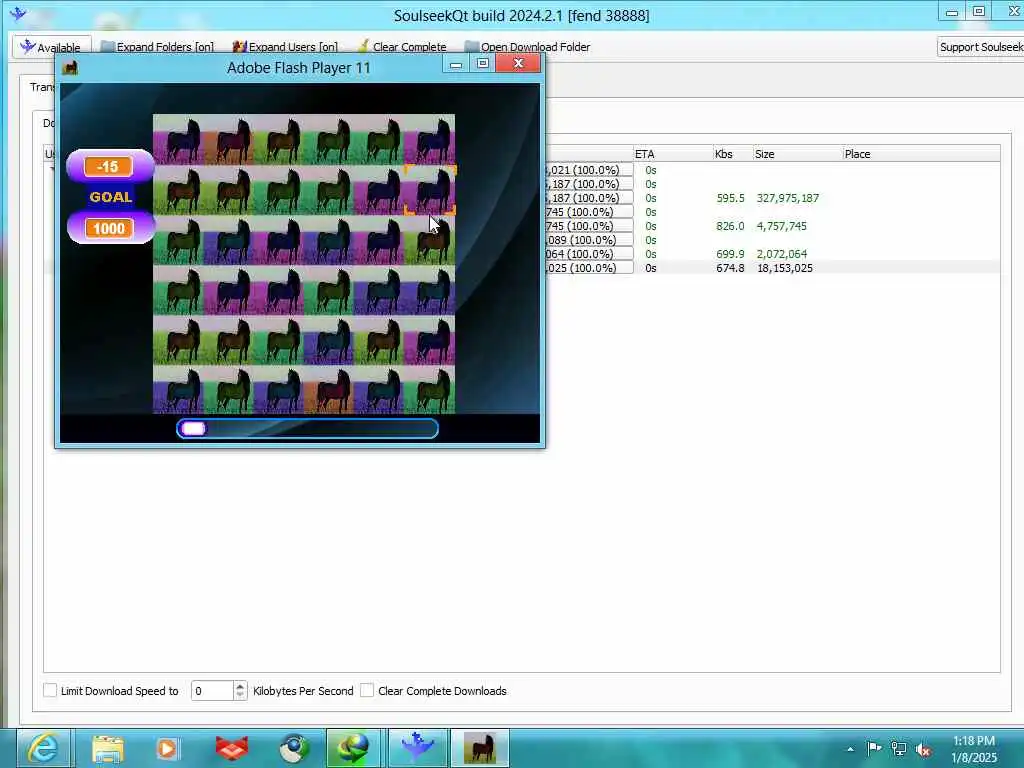Select the only purple horse tile in the fifth row
Viewport: 1024px width, 768px height.
point(329,340)
